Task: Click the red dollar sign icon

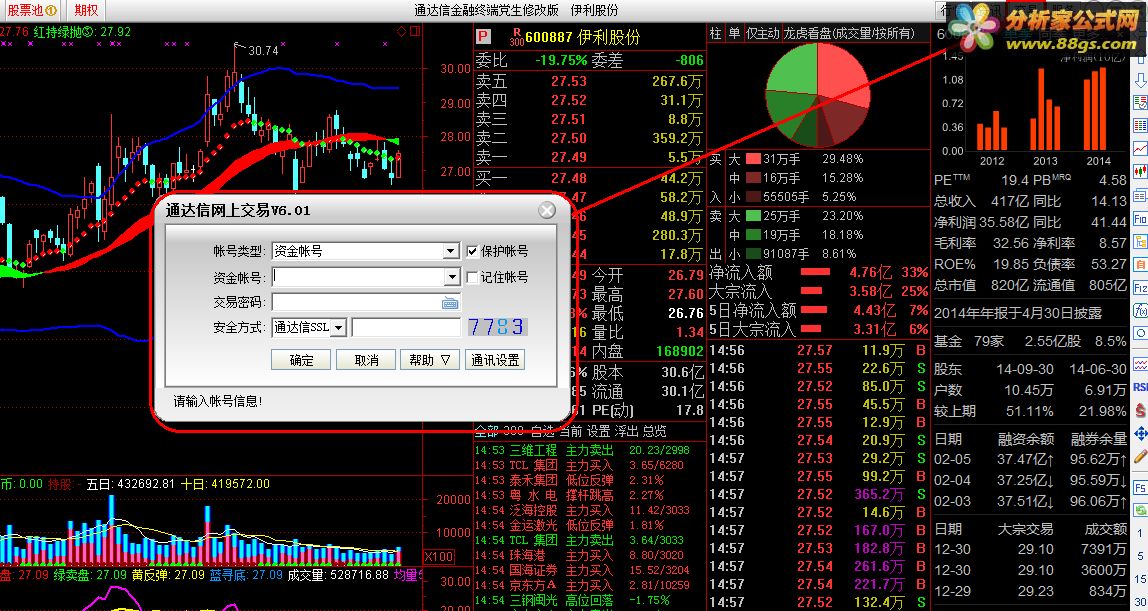Action: coord(1141,411)
